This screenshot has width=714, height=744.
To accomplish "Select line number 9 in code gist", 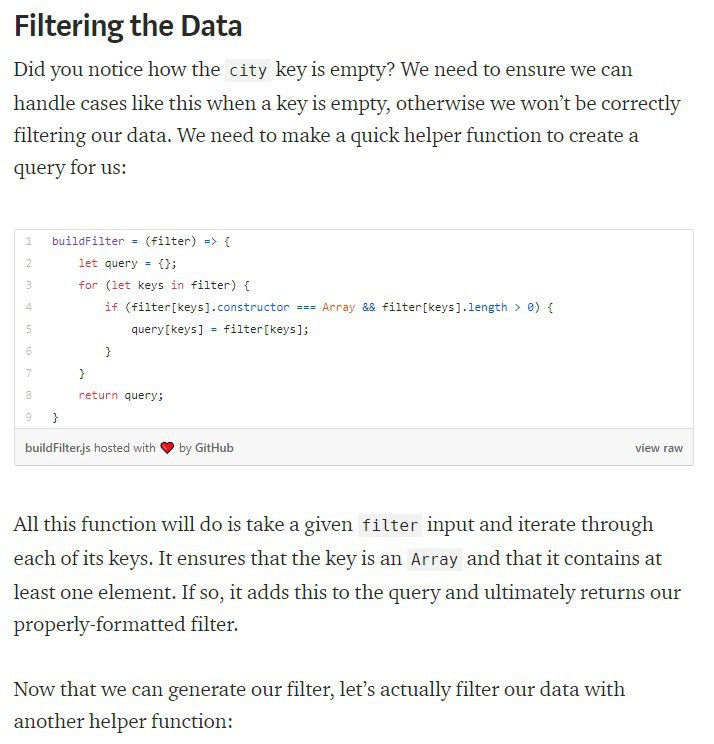I will [x=29, y=418].
